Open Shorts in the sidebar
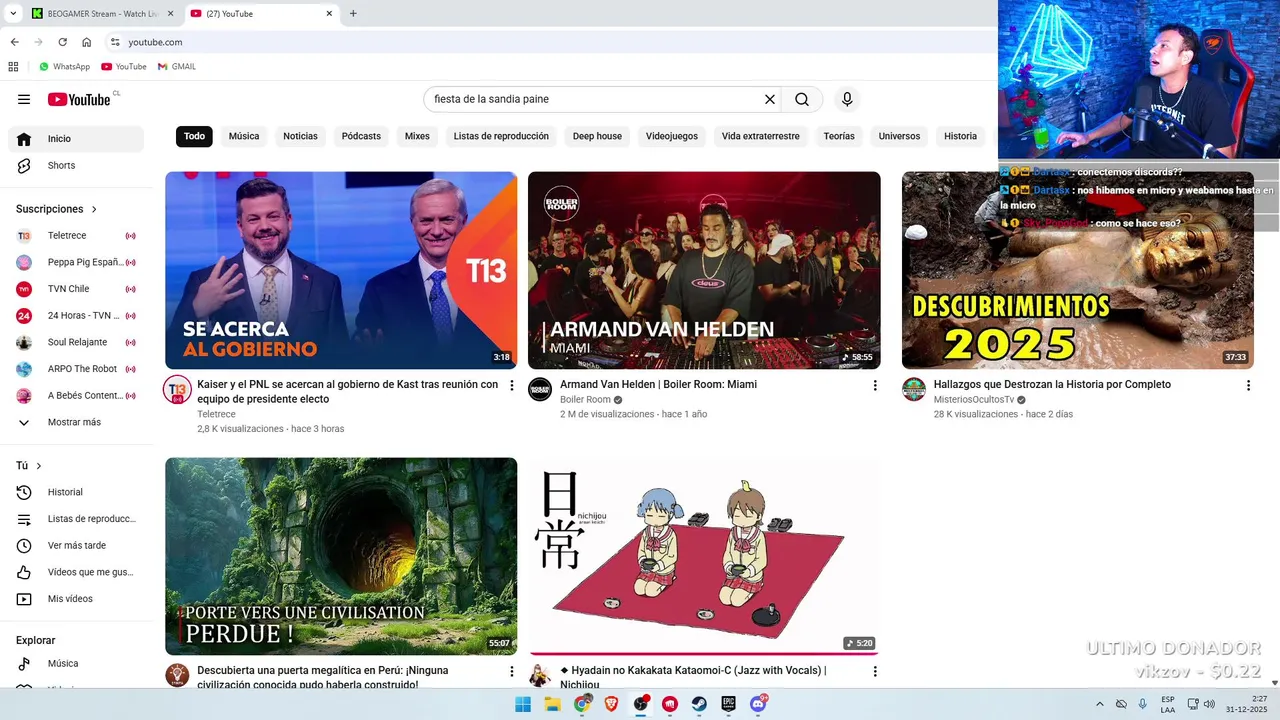 click(x=76, y=165)
